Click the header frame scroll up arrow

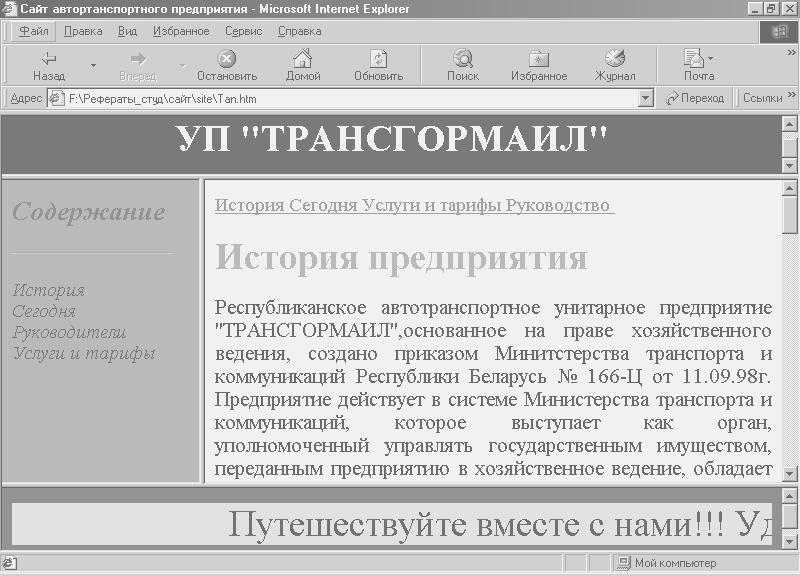789,123
